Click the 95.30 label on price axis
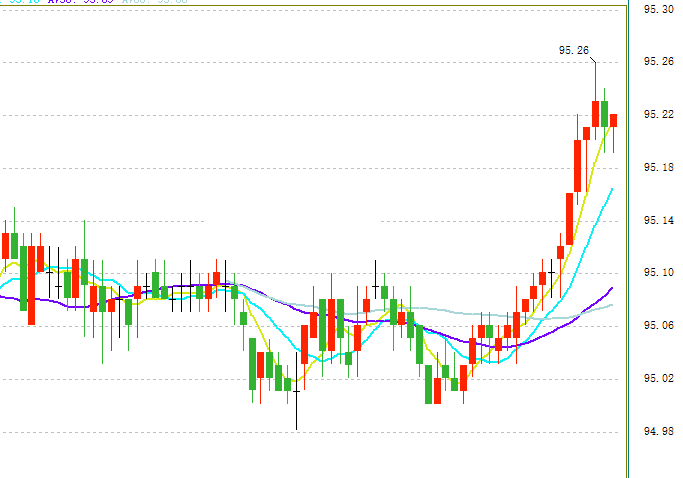This screenshot has height=478, width=683. (657, 9)
